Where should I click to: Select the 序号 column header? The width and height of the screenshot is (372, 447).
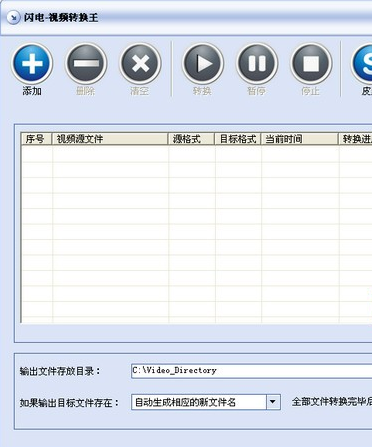(x=36, y=139)
